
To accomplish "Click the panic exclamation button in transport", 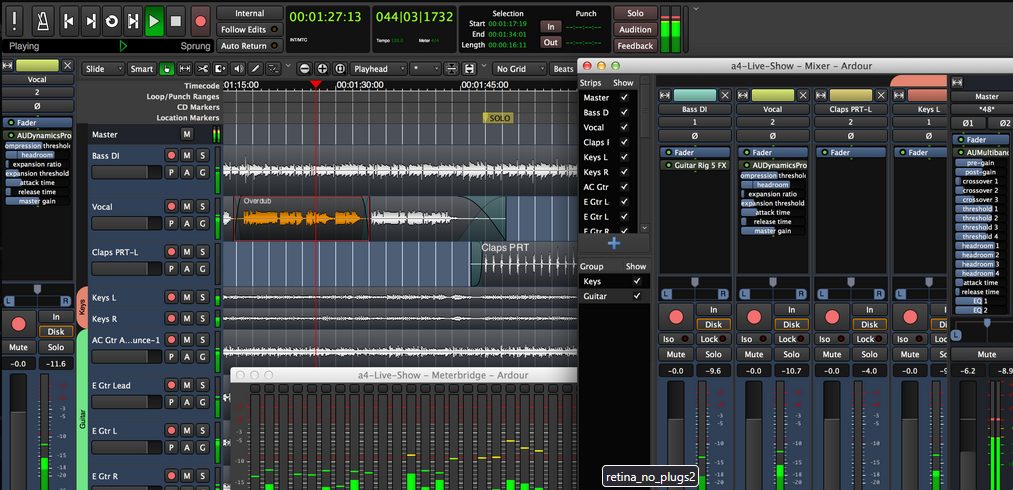I will click(x=16, y=21).
